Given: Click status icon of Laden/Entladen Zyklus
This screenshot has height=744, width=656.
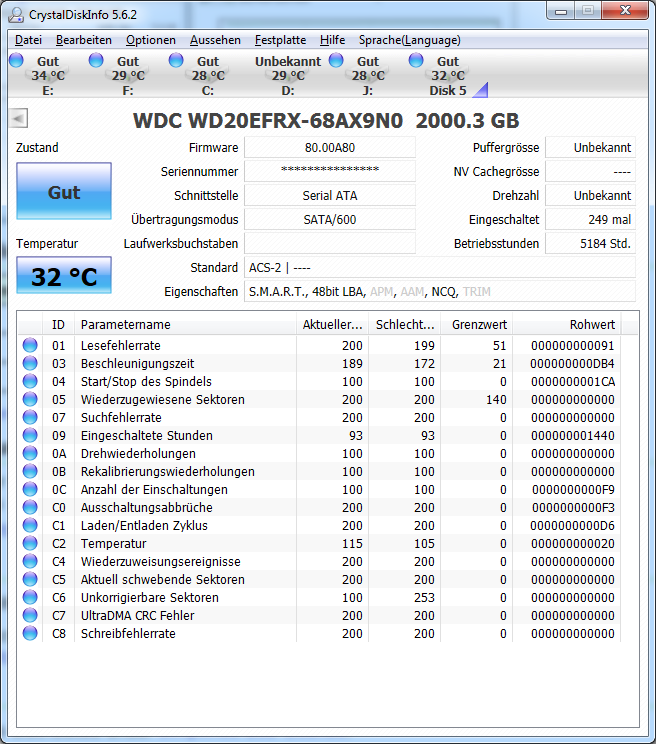Looking at the screenshot, I should click(x=30, y=525).
